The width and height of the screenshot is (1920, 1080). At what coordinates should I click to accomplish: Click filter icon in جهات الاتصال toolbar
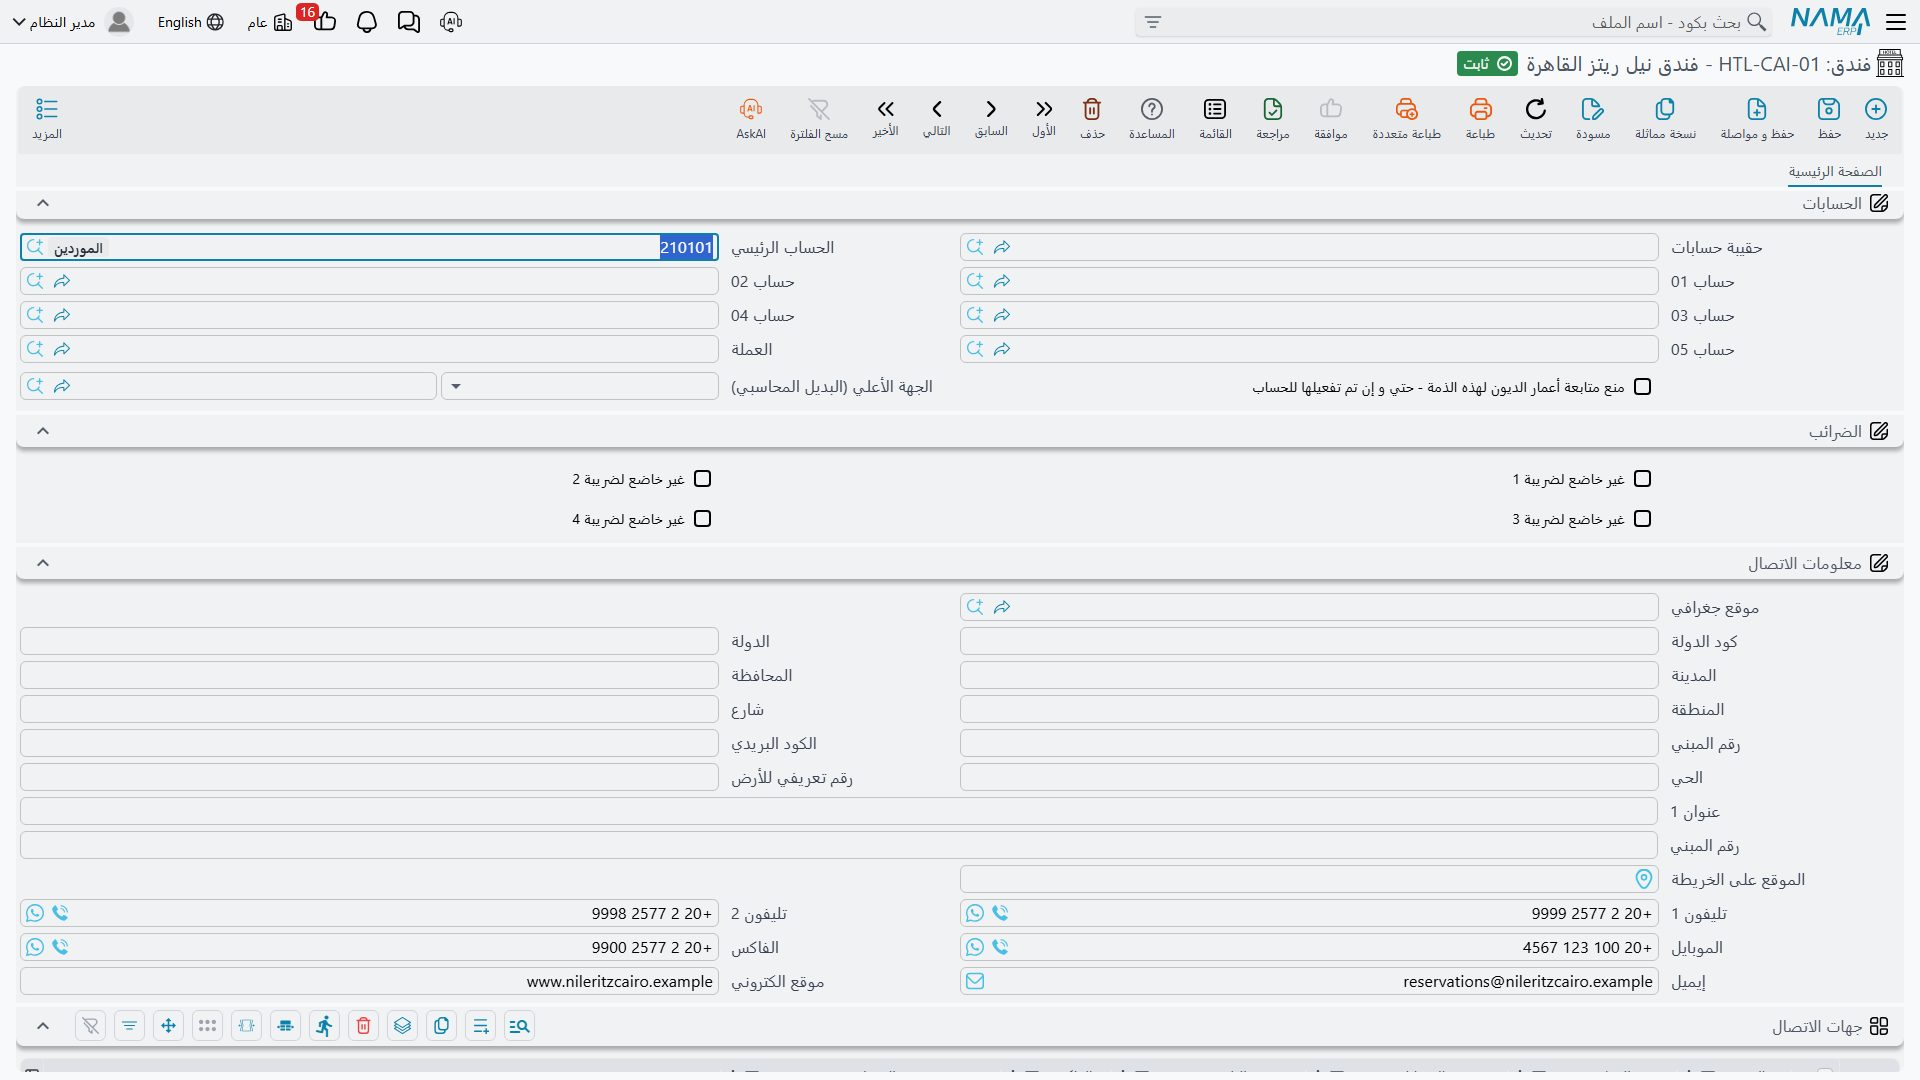[129, 1026]
